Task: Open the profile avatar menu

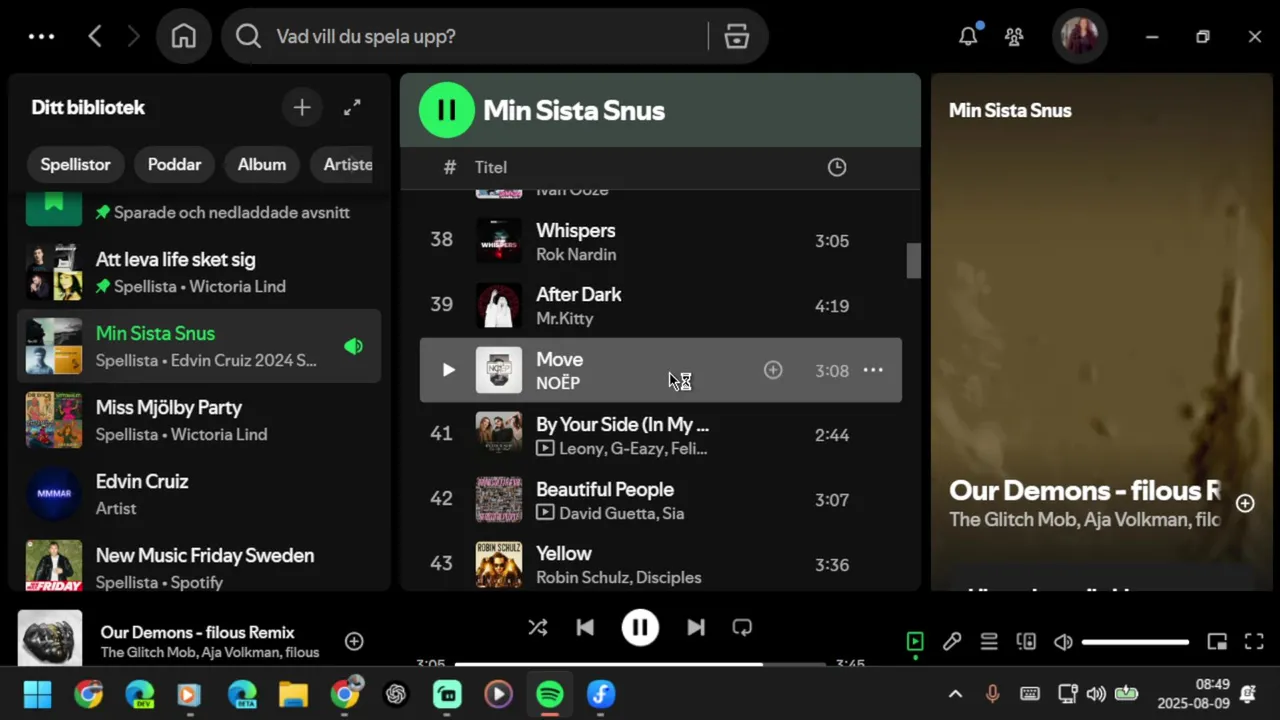Action: (1079, 36)
